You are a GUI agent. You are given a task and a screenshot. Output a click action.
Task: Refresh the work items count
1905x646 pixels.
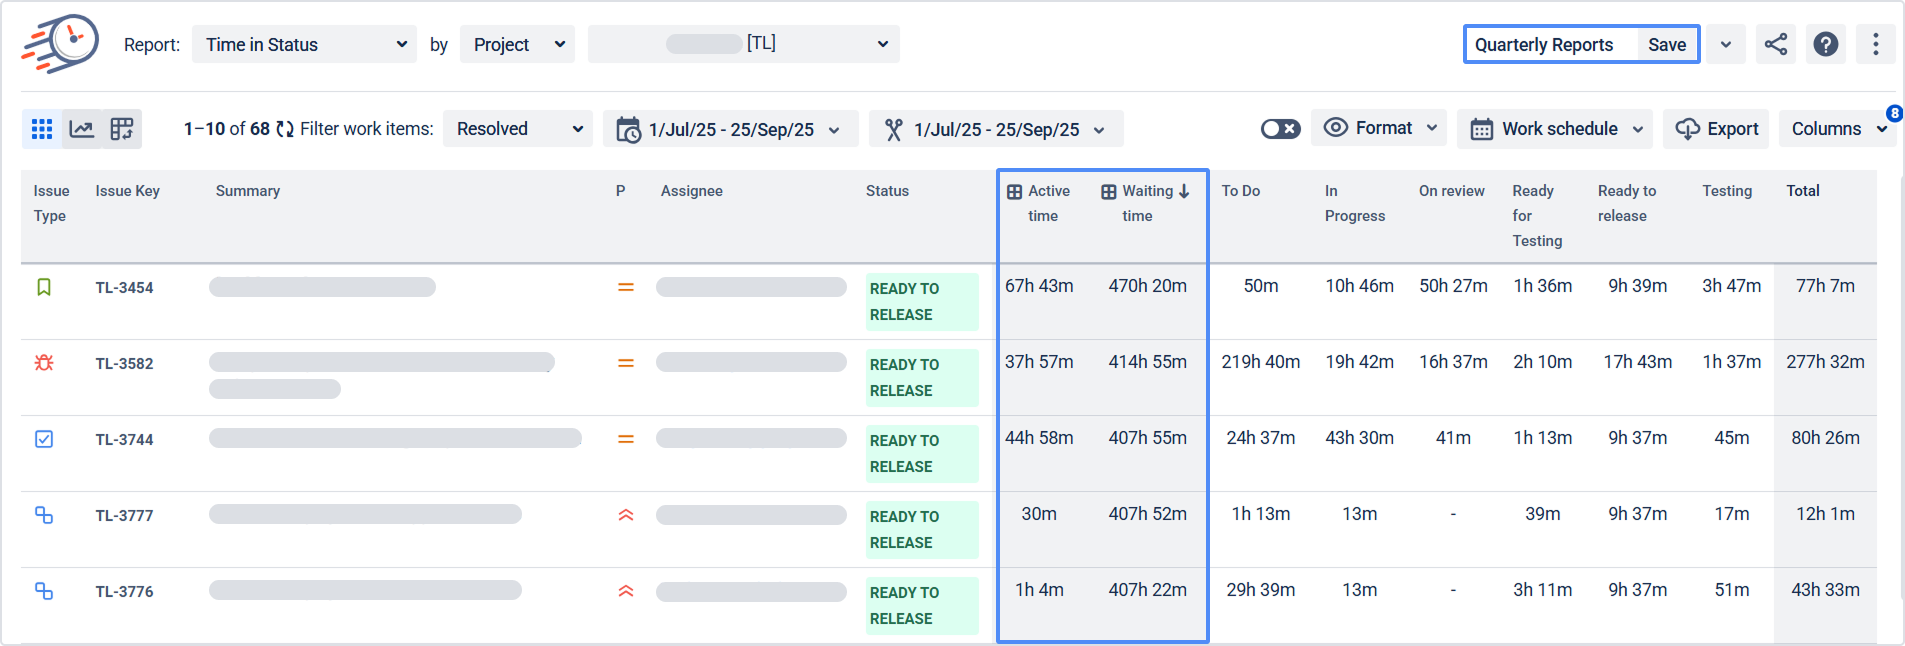[285, 129]
